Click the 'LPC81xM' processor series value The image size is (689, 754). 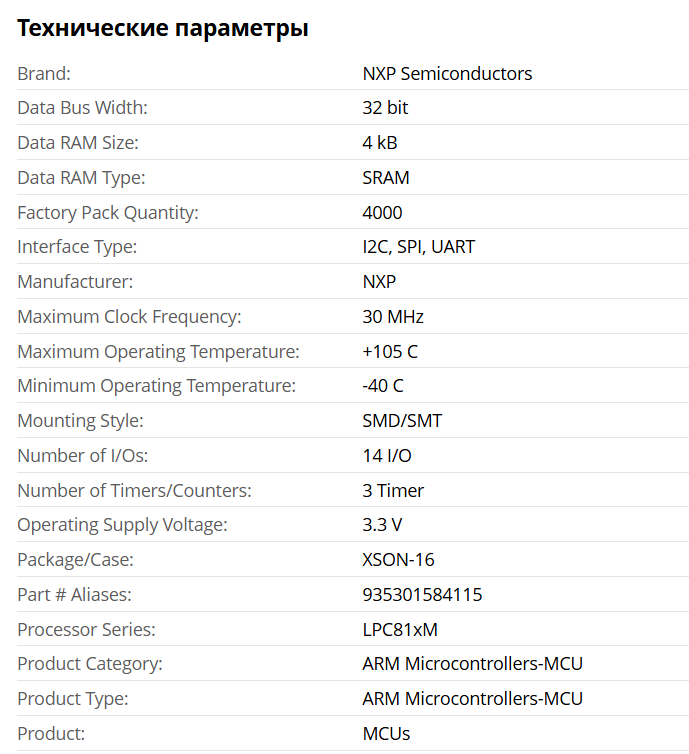(x=400, y=629)
